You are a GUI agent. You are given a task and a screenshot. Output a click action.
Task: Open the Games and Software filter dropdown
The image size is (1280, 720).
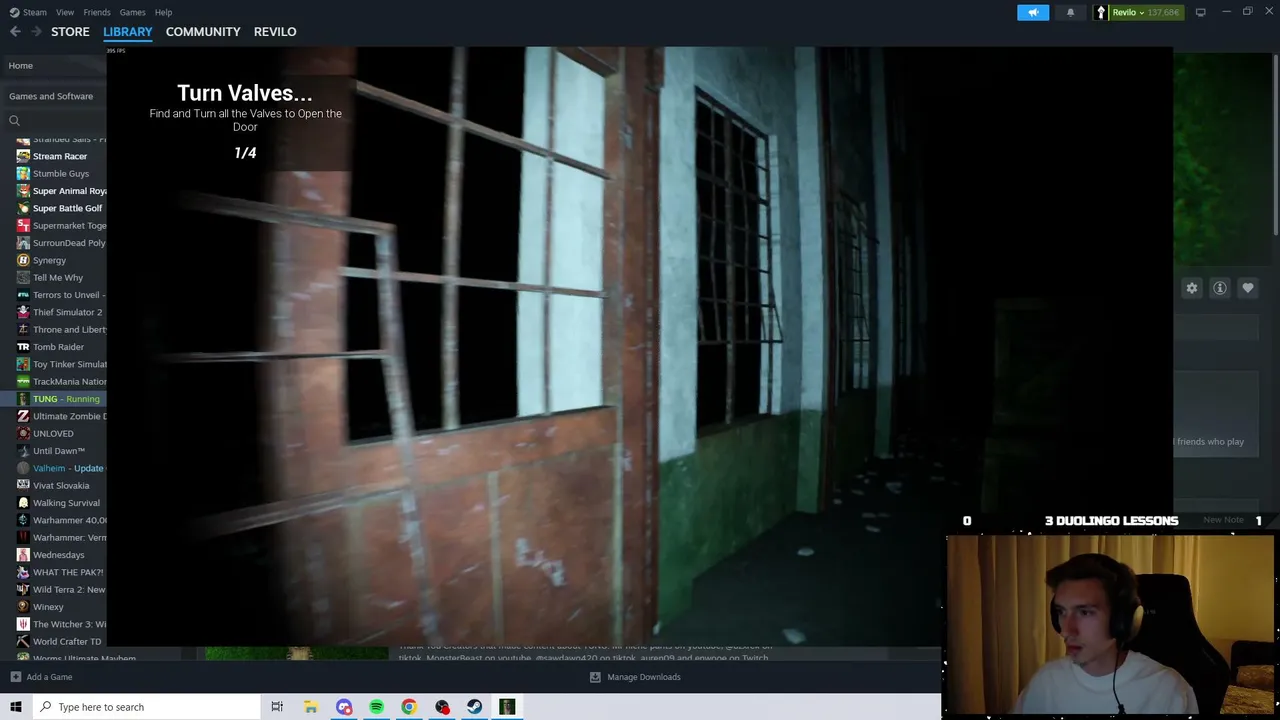pyautogui.click(x=53, y=96)
